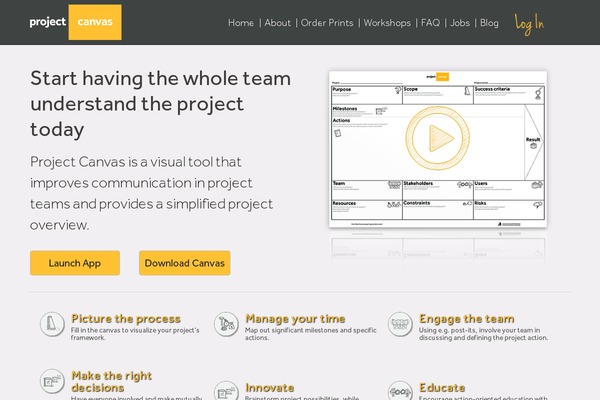Click text 'Fill in the canvas to visualize'
The width and height of the screenshot is (600, 400).
[x=135, y=334]
